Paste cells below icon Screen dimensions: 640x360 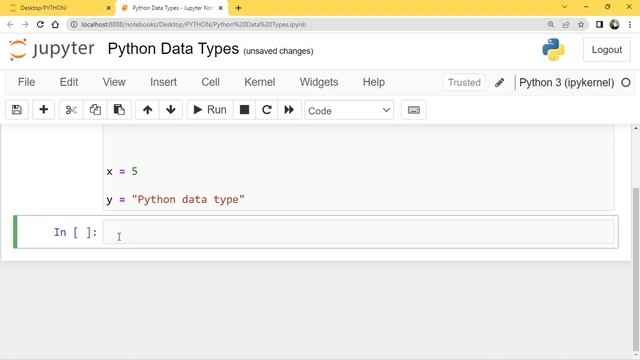pos(119,110)
